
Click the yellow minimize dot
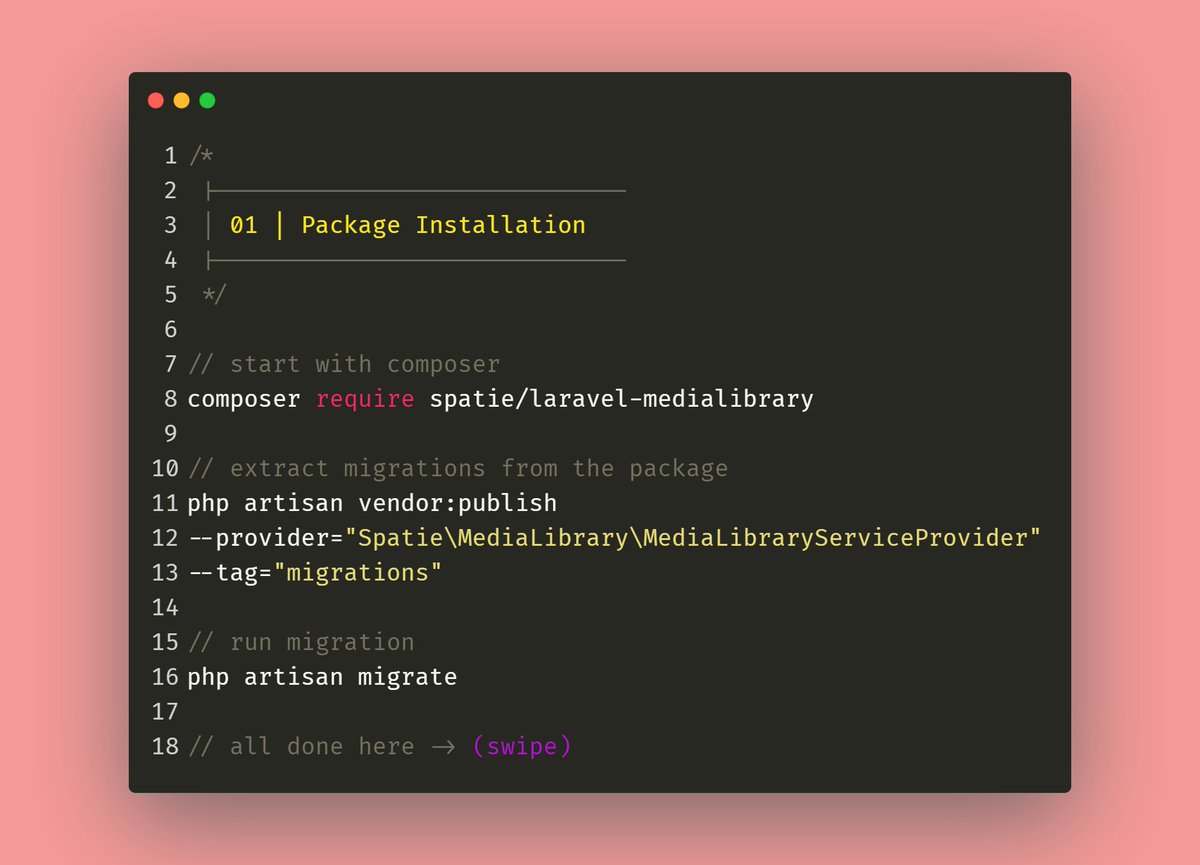click(x=181, y=100)
